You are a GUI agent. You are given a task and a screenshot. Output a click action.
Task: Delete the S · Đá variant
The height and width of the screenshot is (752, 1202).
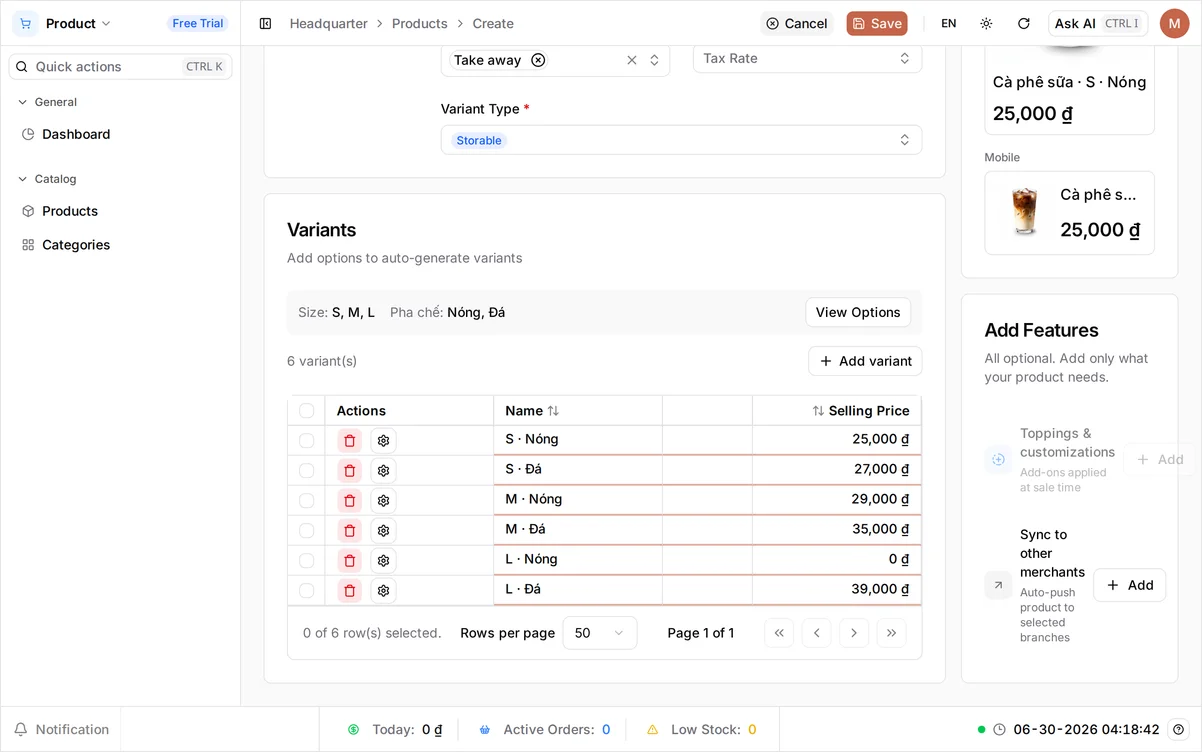(349, 471)
